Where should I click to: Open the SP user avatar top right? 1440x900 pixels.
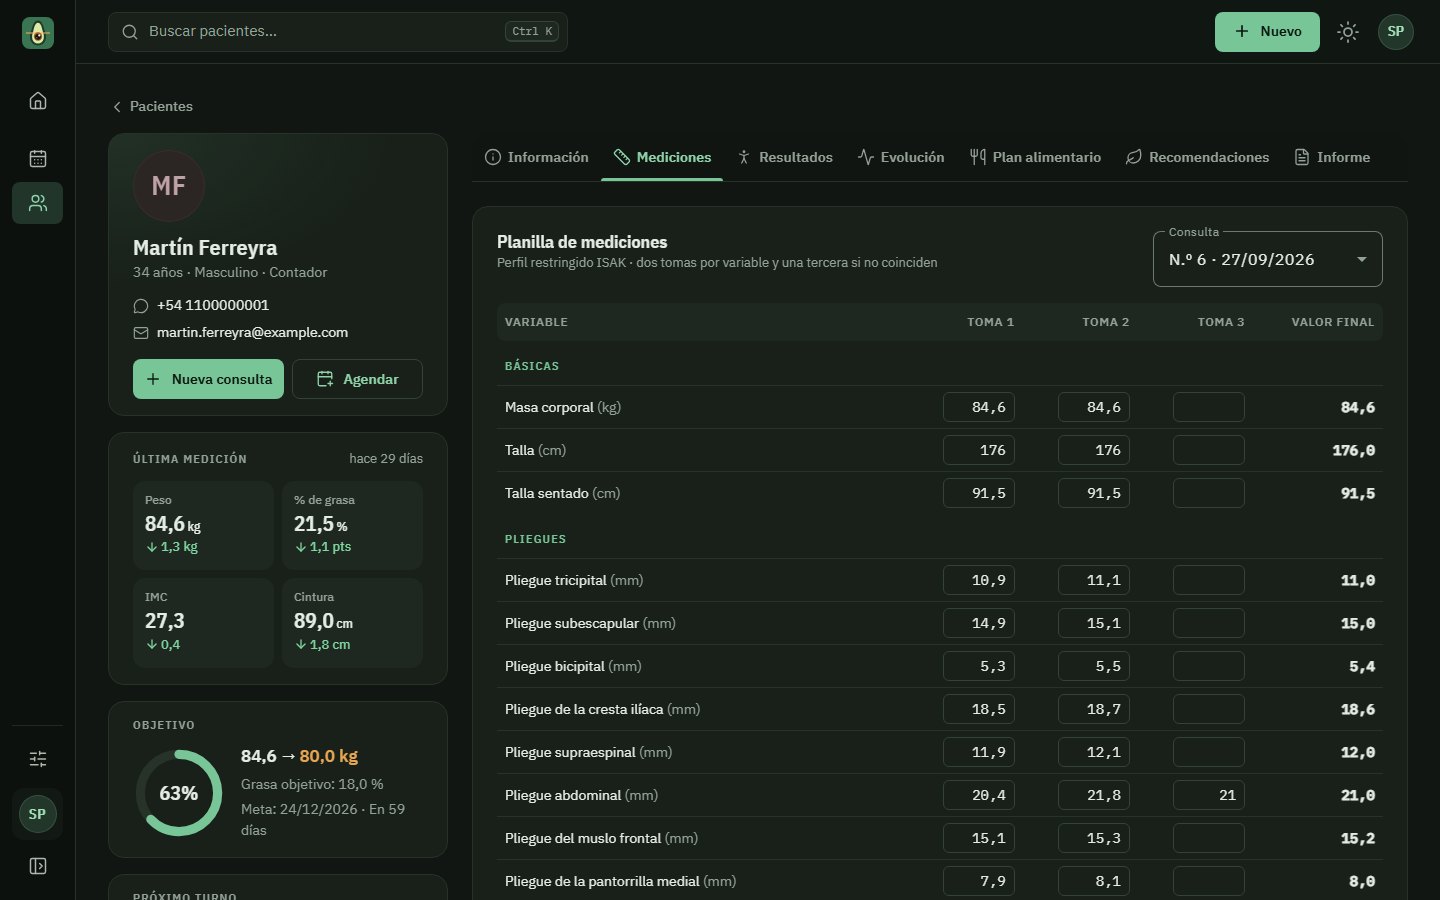pos(1396,32)
